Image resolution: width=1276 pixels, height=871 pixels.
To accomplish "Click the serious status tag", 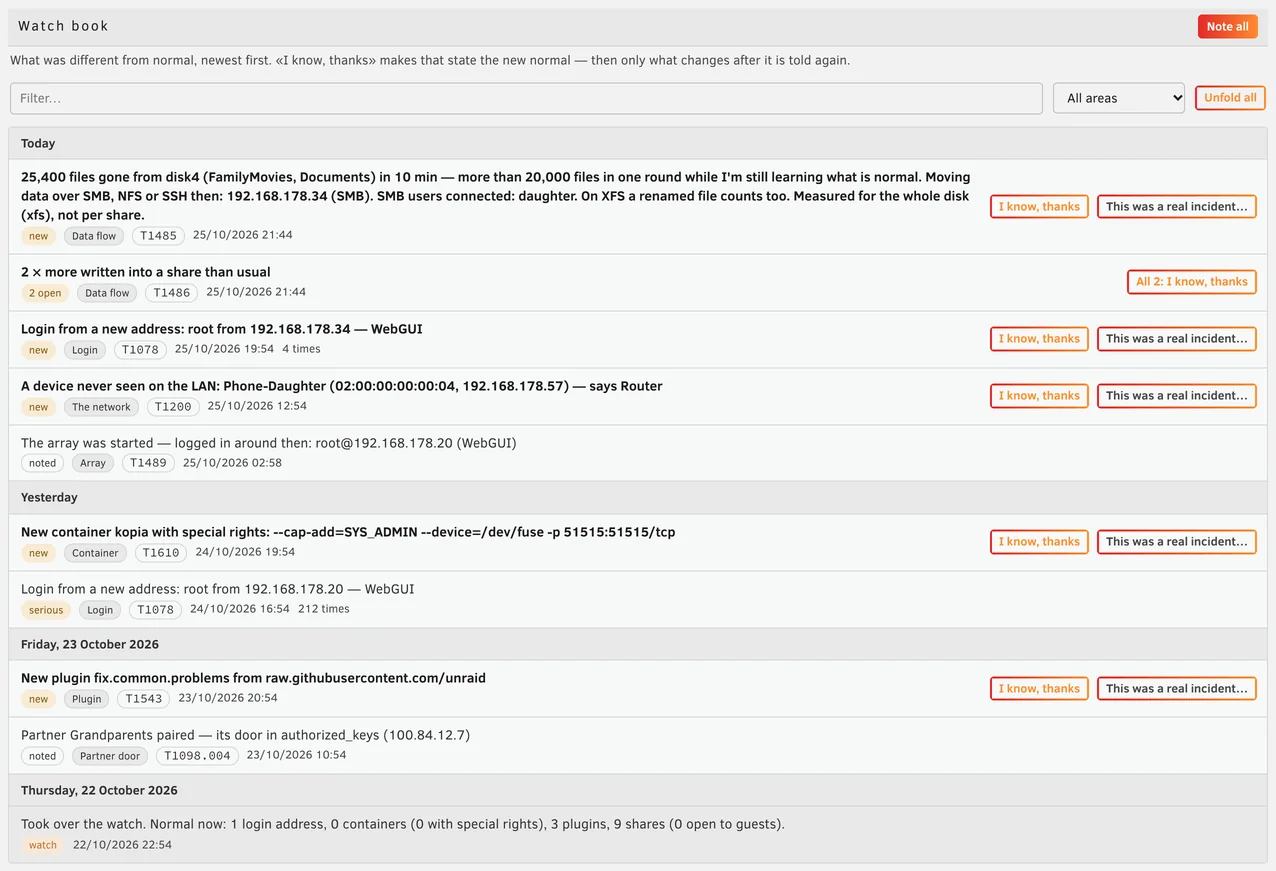I will click(x=46, y=610).
